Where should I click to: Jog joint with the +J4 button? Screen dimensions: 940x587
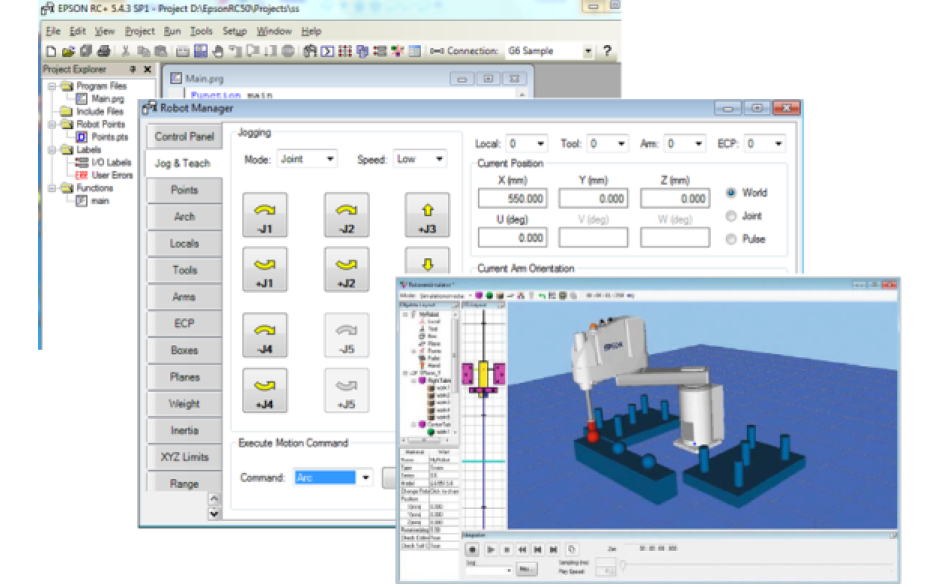coord(265,391)
